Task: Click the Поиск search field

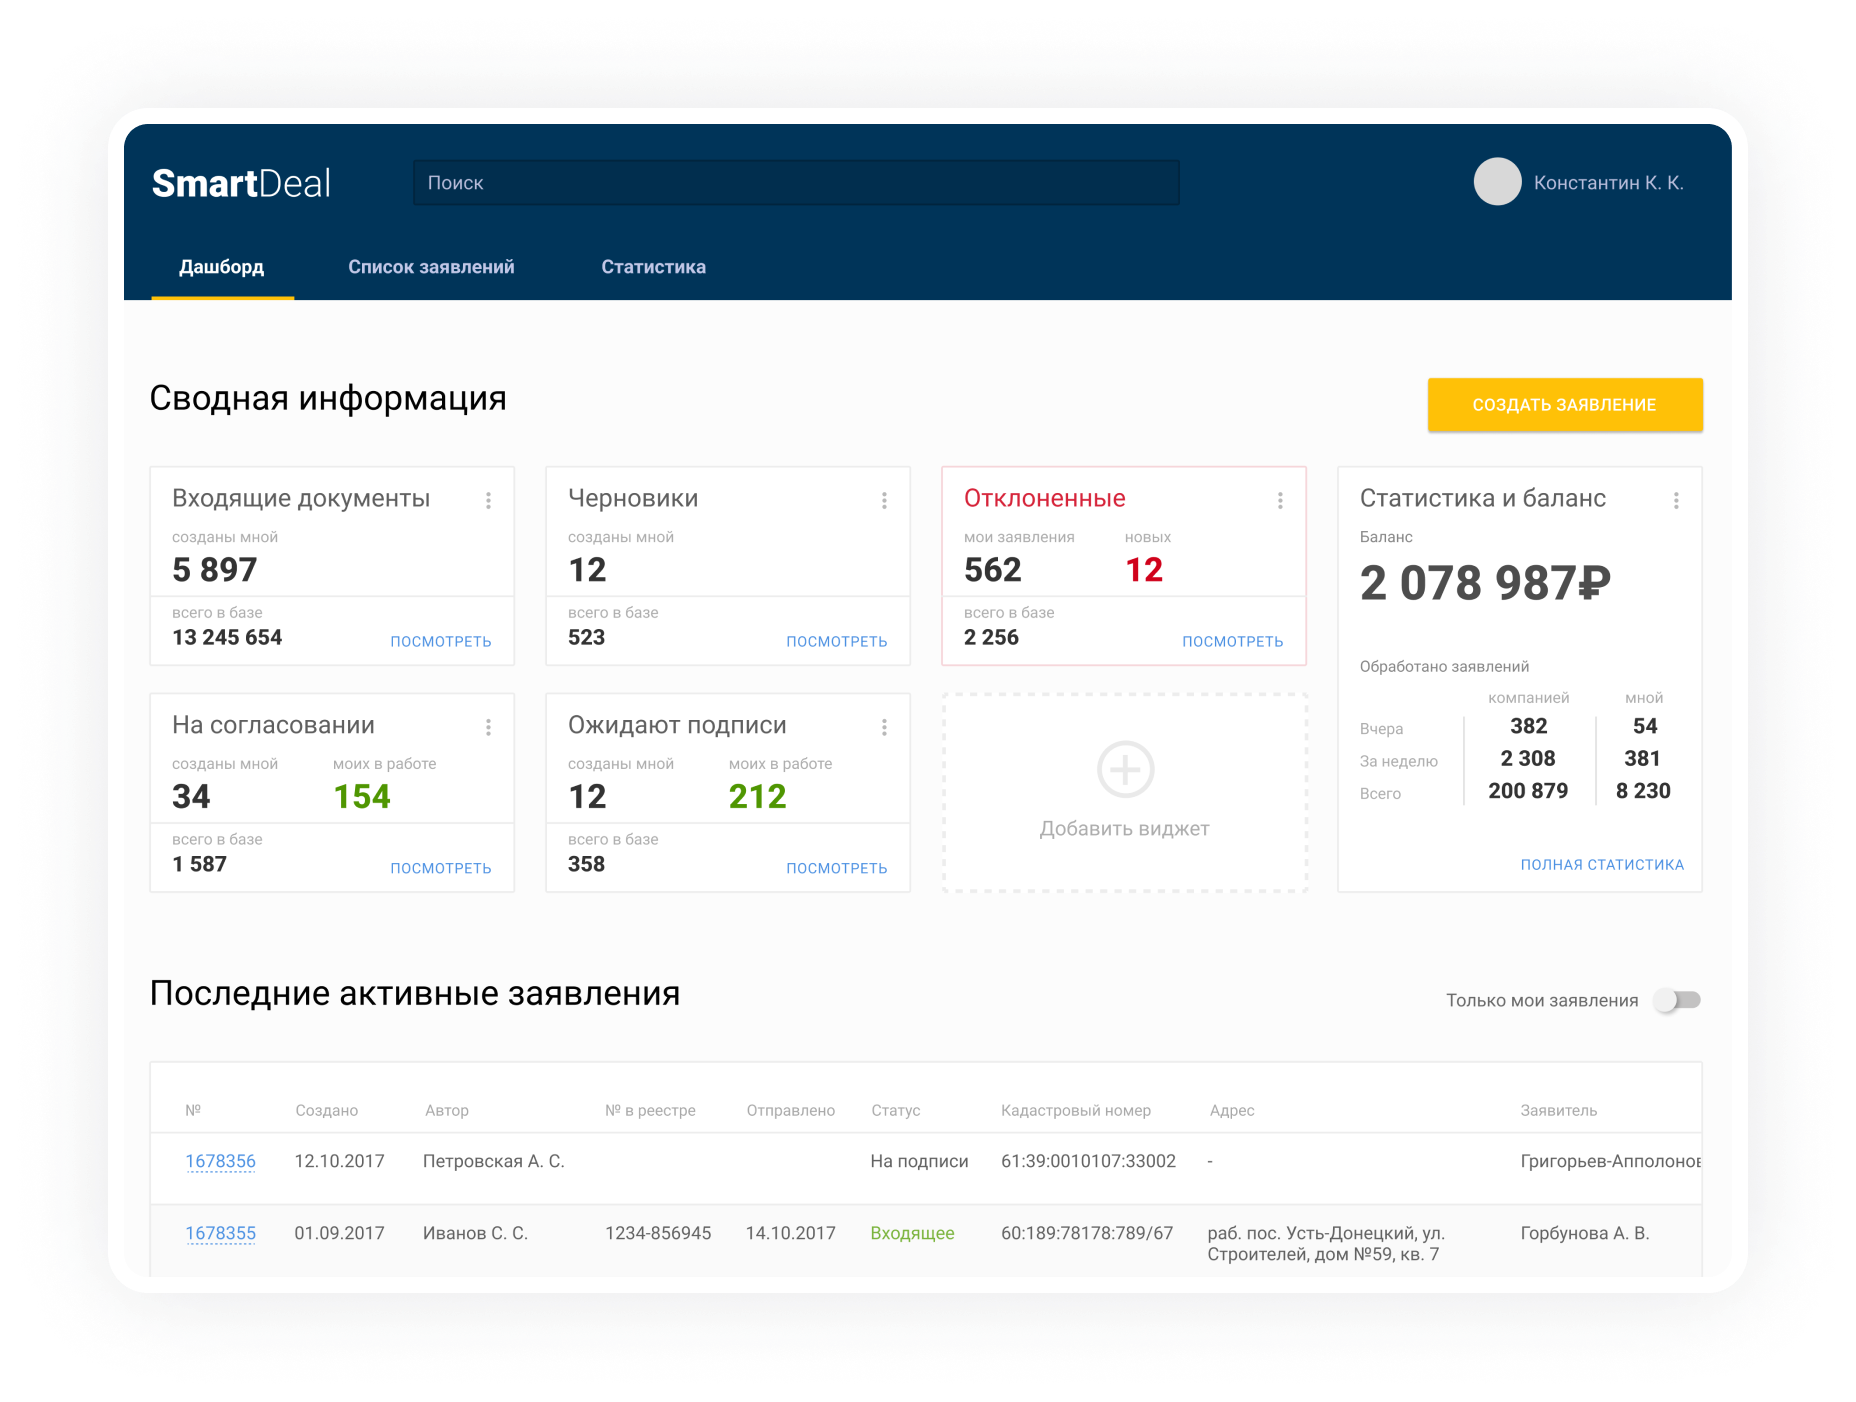Action: click(x=796, y=183)
